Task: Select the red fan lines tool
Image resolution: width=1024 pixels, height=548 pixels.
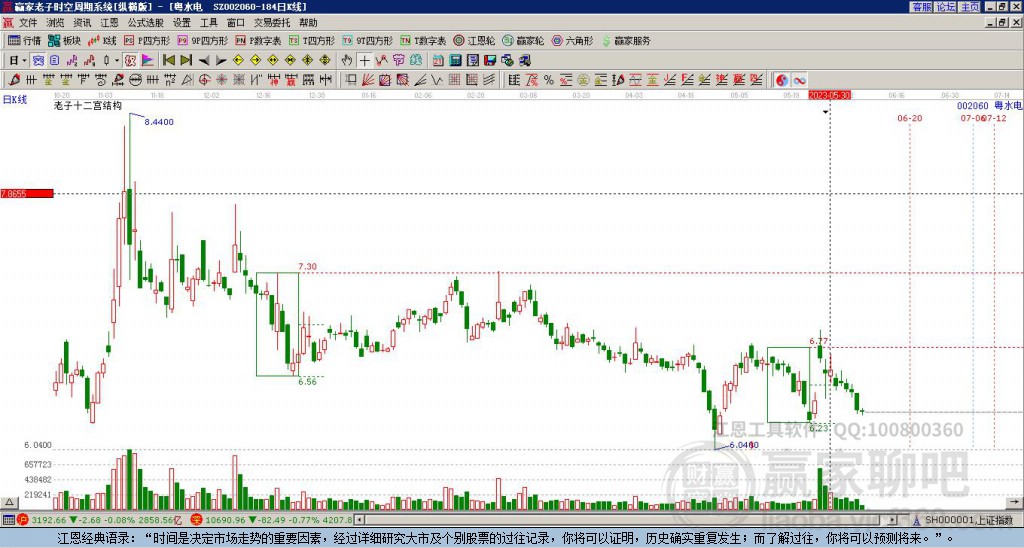Action: 368,80
